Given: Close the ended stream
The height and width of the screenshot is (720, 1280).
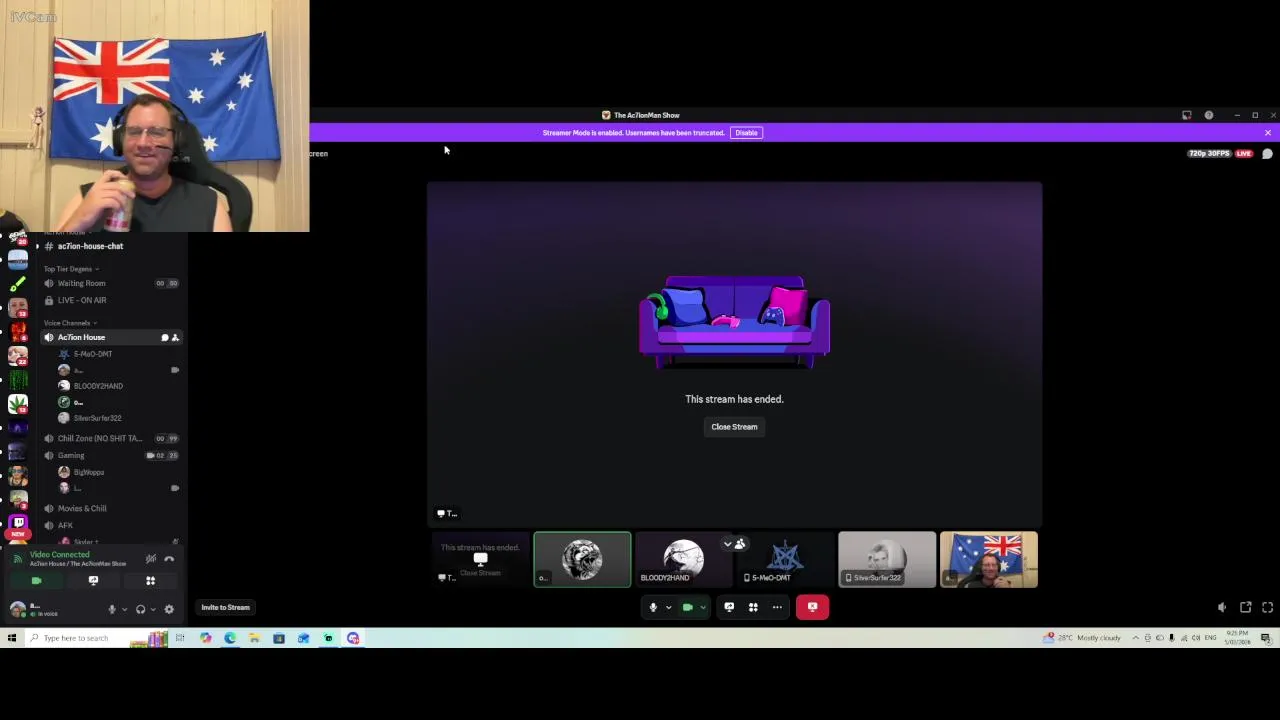Looking at the screenshot, I should click(734, 427).
